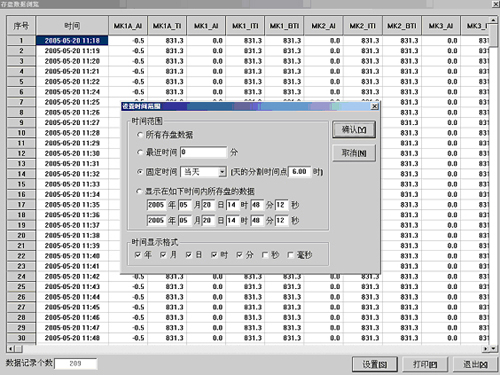The width and height of the screenshot is (500, 375).
Task: Open 设置 settings button at bottom
Action: click(x=375, y=365)
